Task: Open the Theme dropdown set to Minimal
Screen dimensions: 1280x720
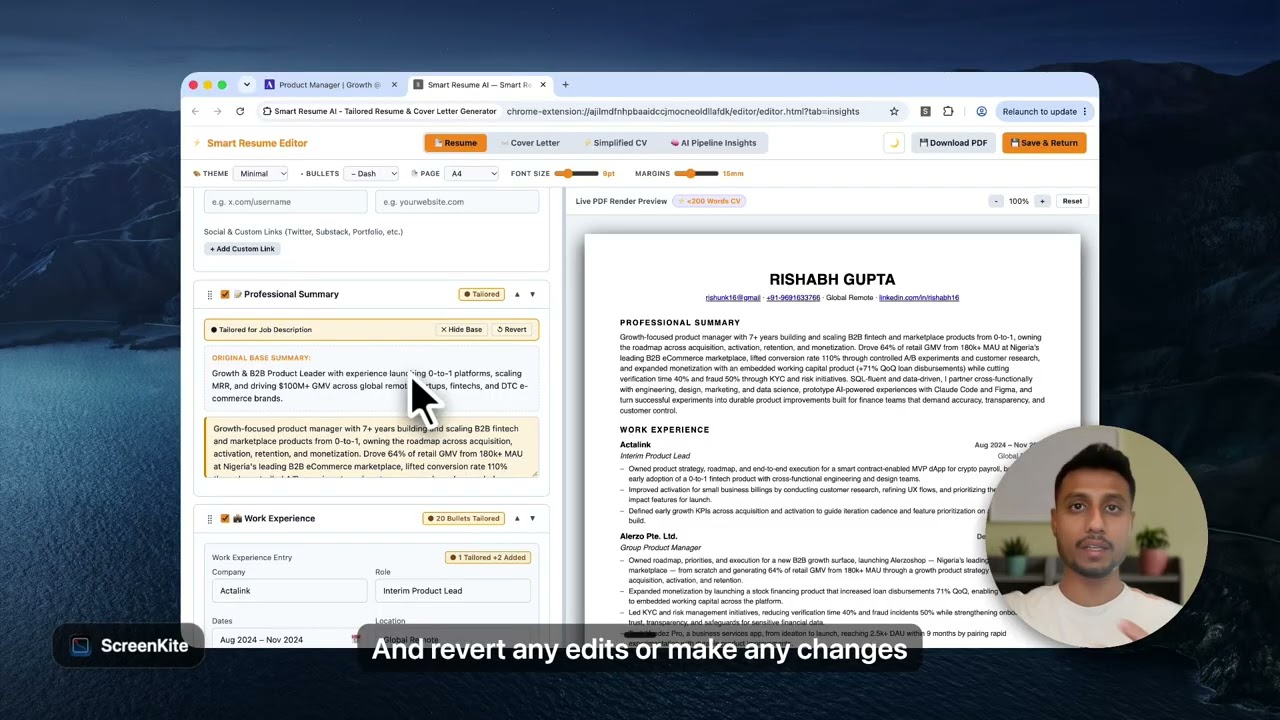Action: click(x=261, y=173)
